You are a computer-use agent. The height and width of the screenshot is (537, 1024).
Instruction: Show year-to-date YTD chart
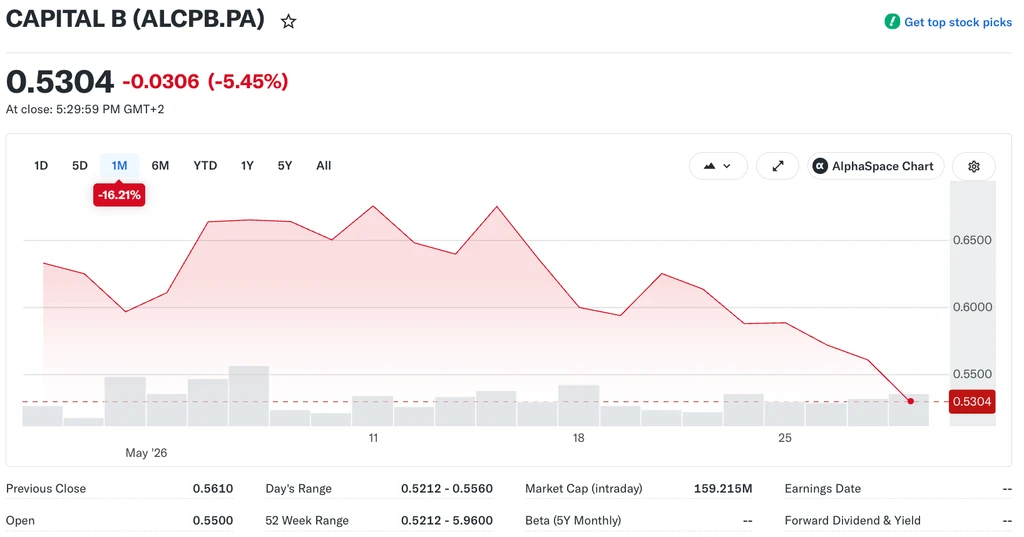[205, 166]
